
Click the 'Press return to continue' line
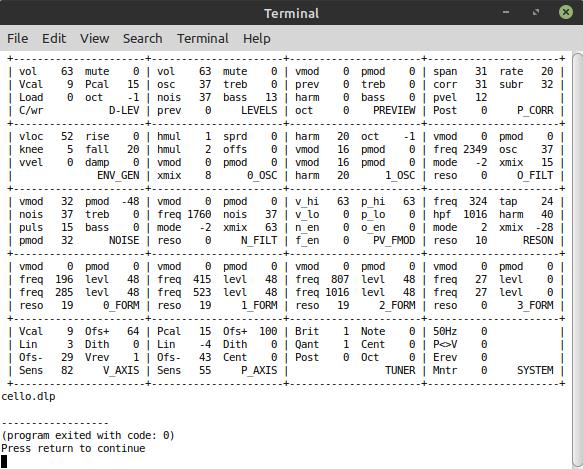(x=73, y=448)
